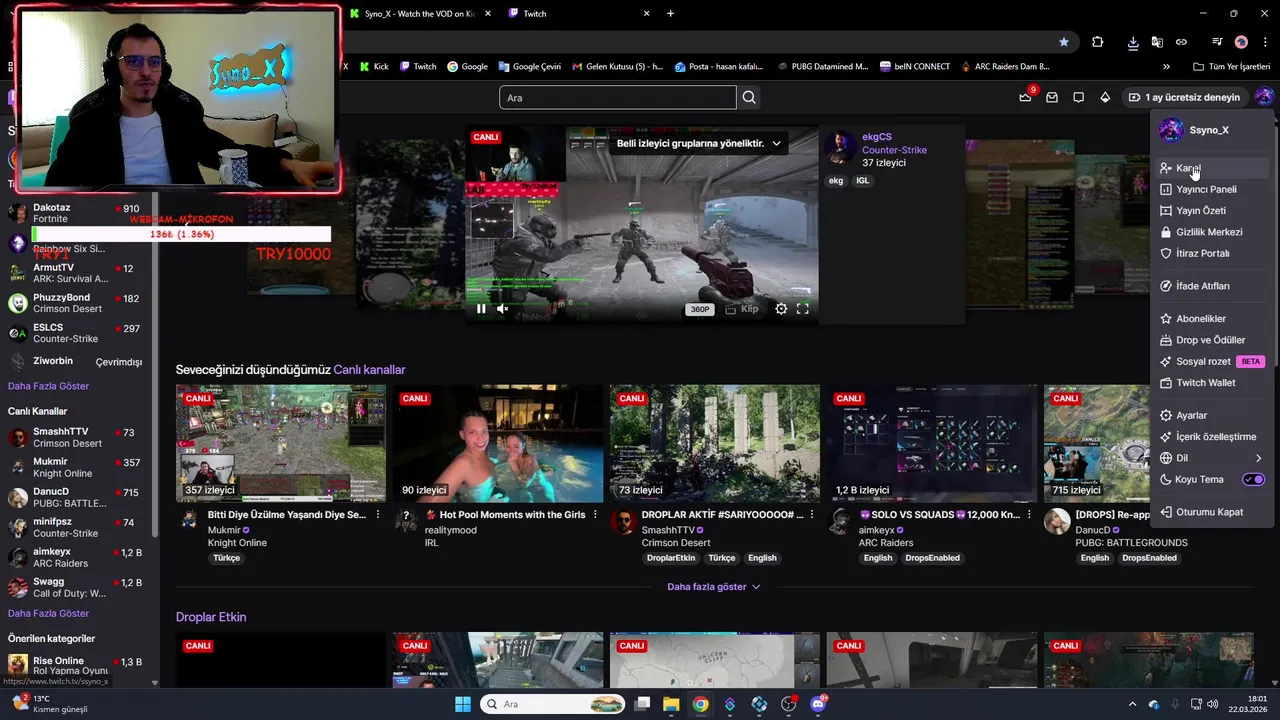Click Chrome icon in the taskbar

pyautogui.click(x=700, y=704)
